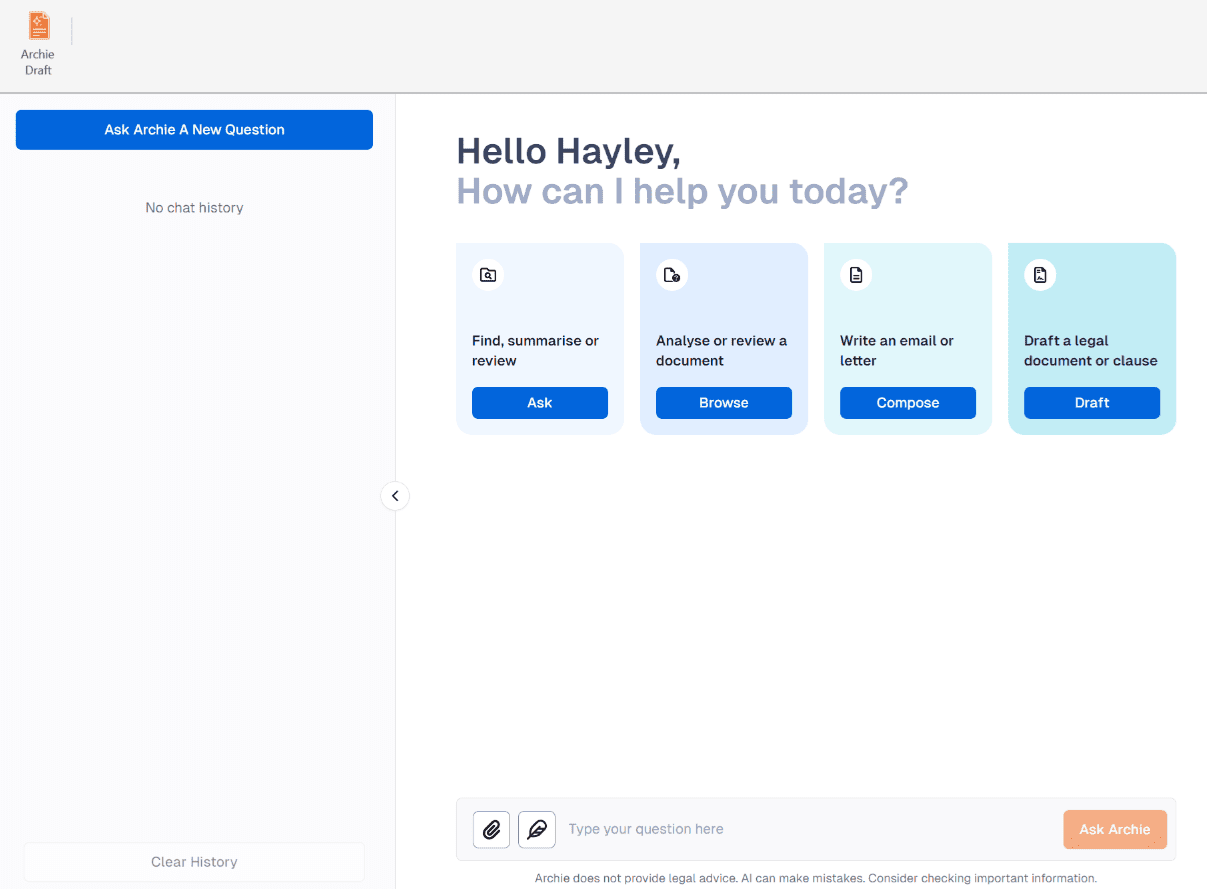Click the Draft button for legal document

(x=1092, y=403)
